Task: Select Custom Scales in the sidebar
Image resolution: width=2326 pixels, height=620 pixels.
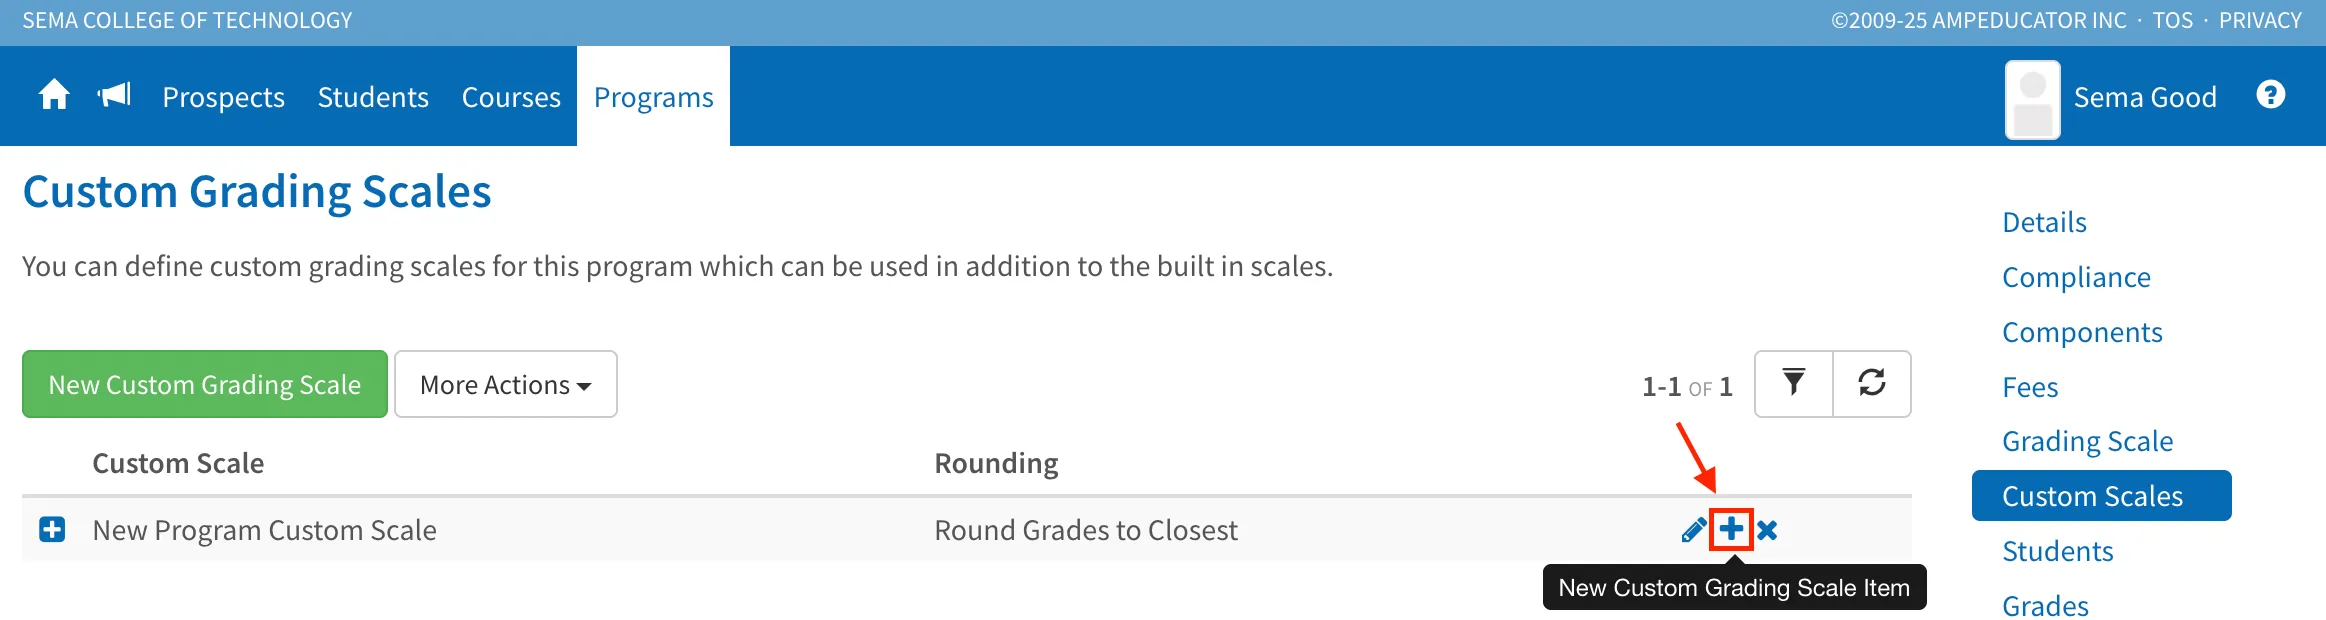Action: click(x=2101, y=496)
